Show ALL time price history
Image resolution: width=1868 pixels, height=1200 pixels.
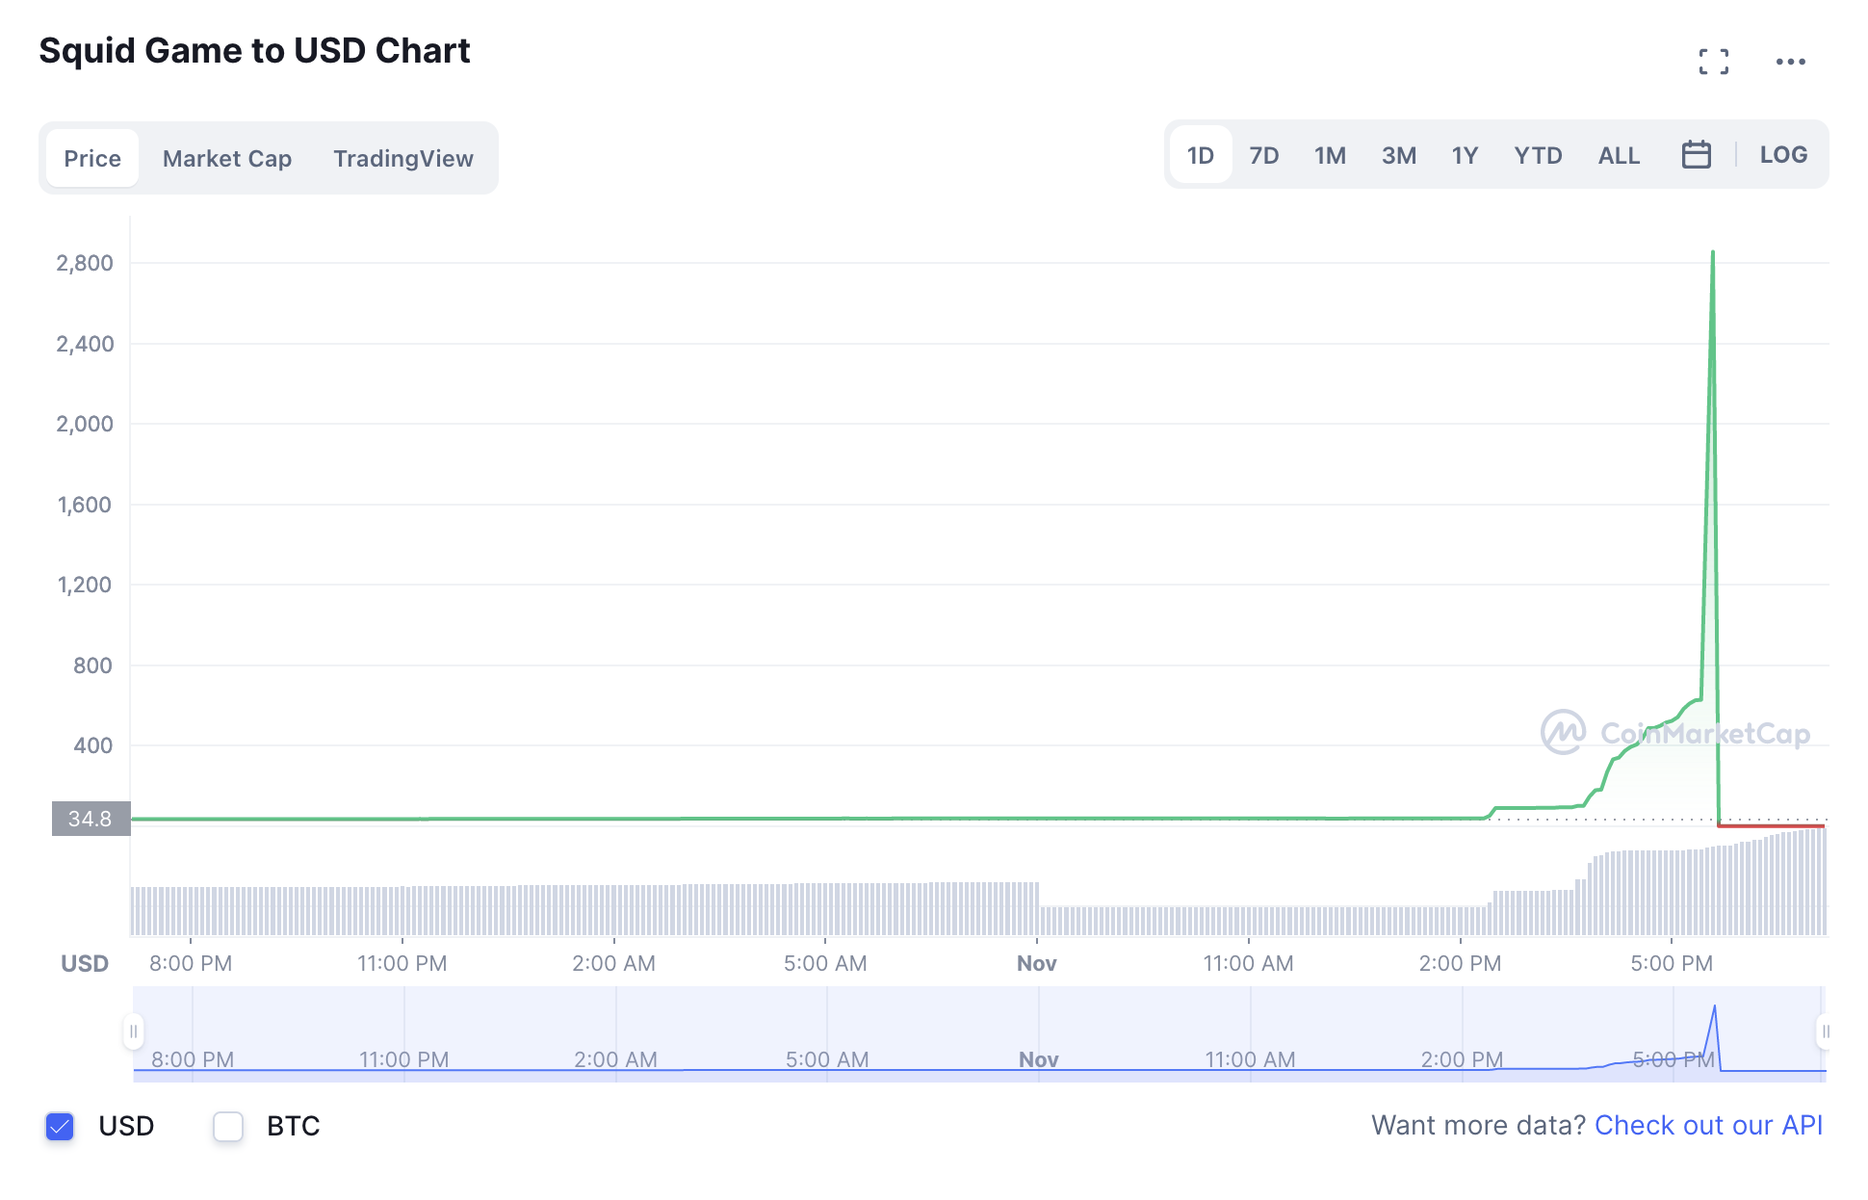1618,155
